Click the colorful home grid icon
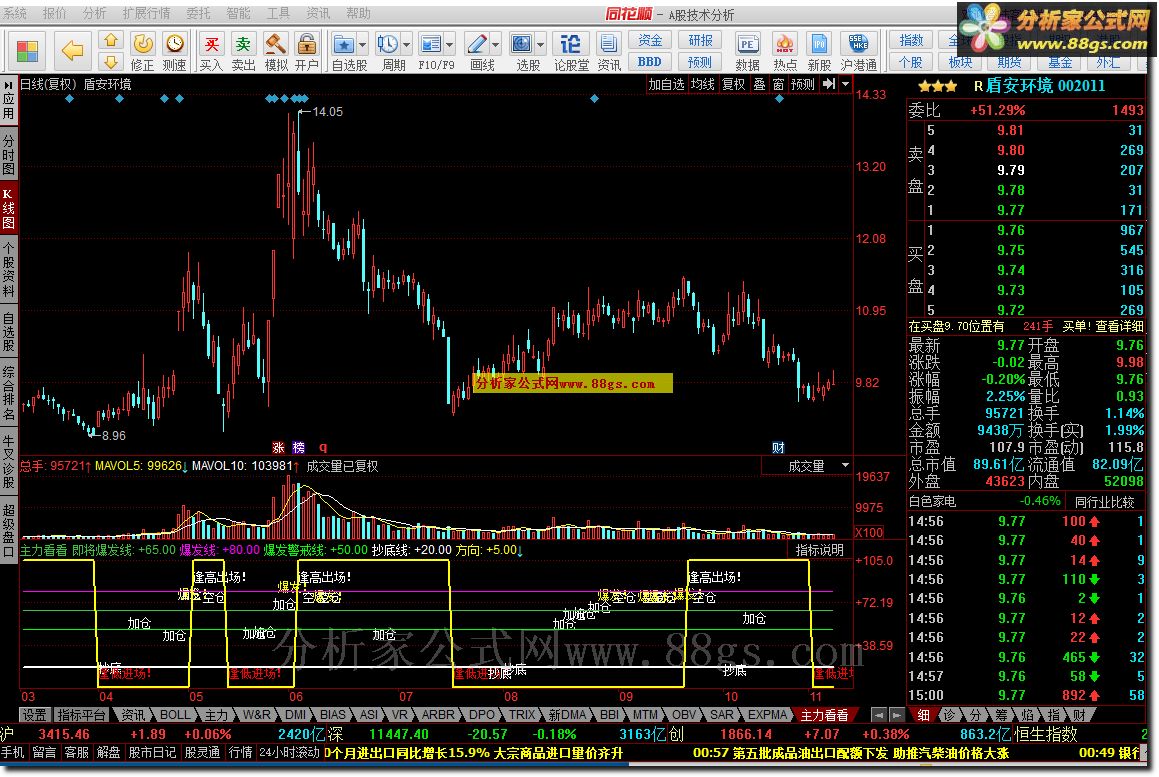The image size is (1159, 777). tap(27, 51)
